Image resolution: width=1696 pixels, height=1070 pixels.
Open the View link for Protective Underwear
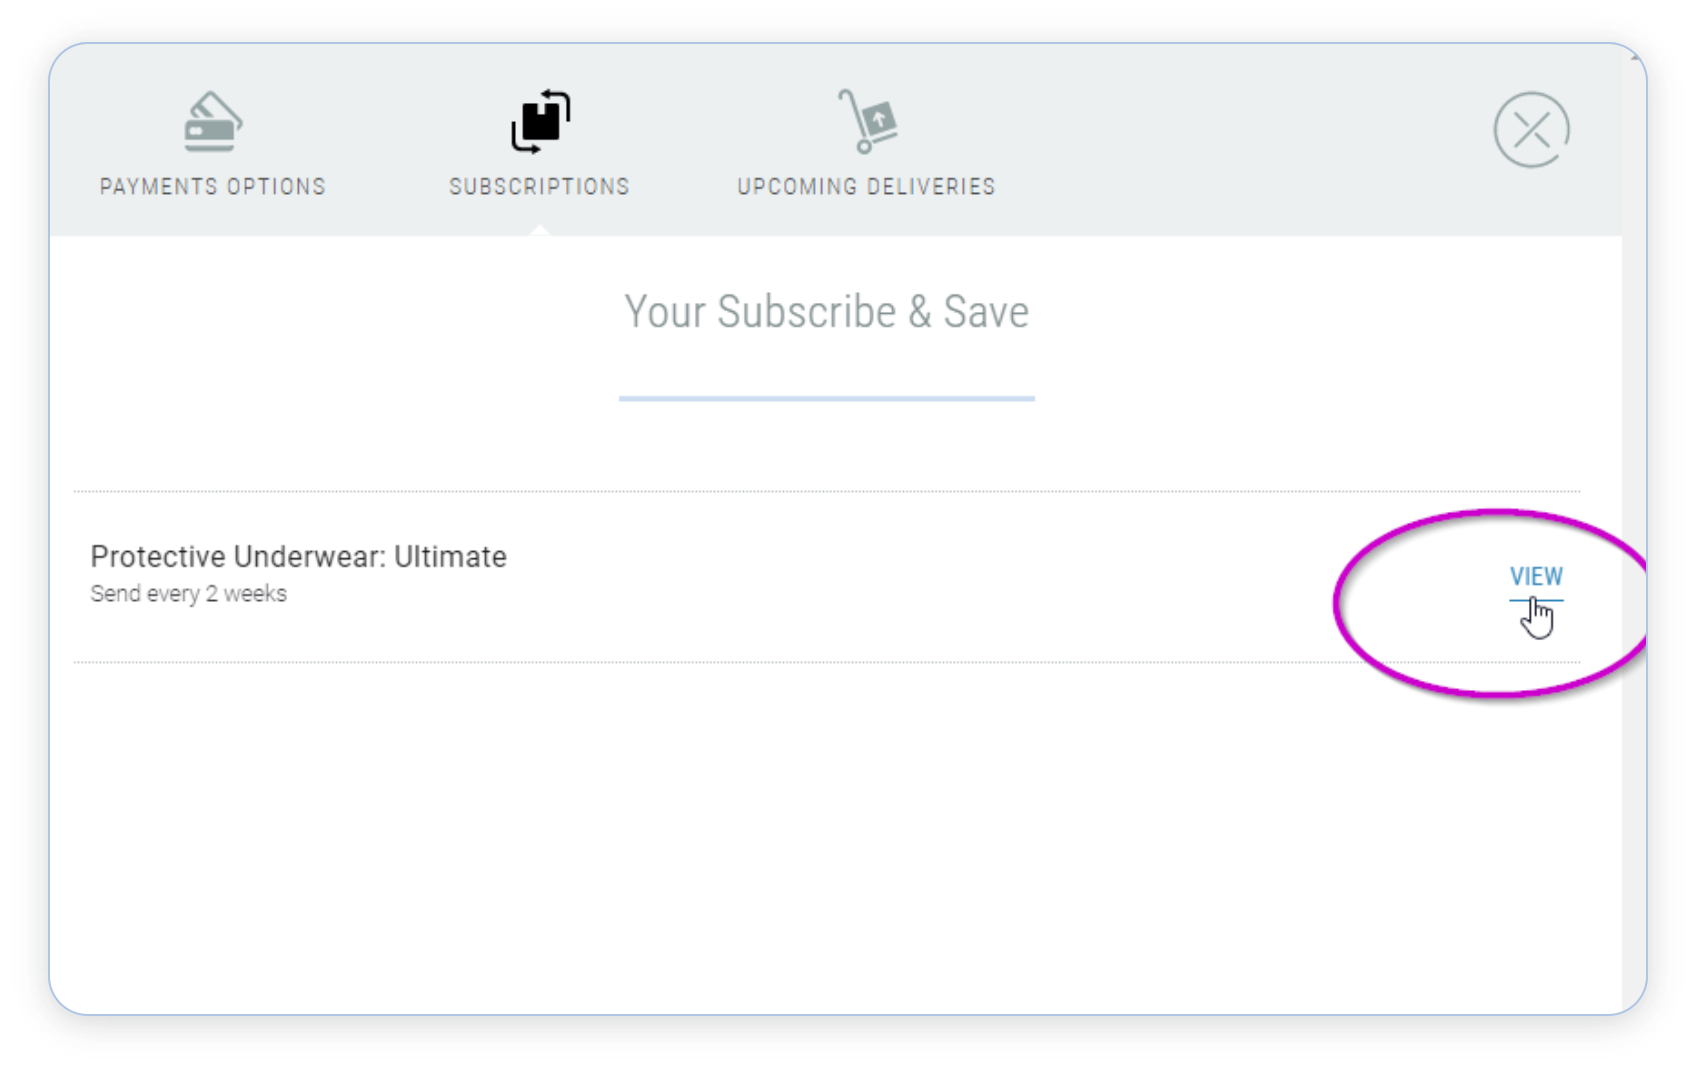click(1536, 577)
